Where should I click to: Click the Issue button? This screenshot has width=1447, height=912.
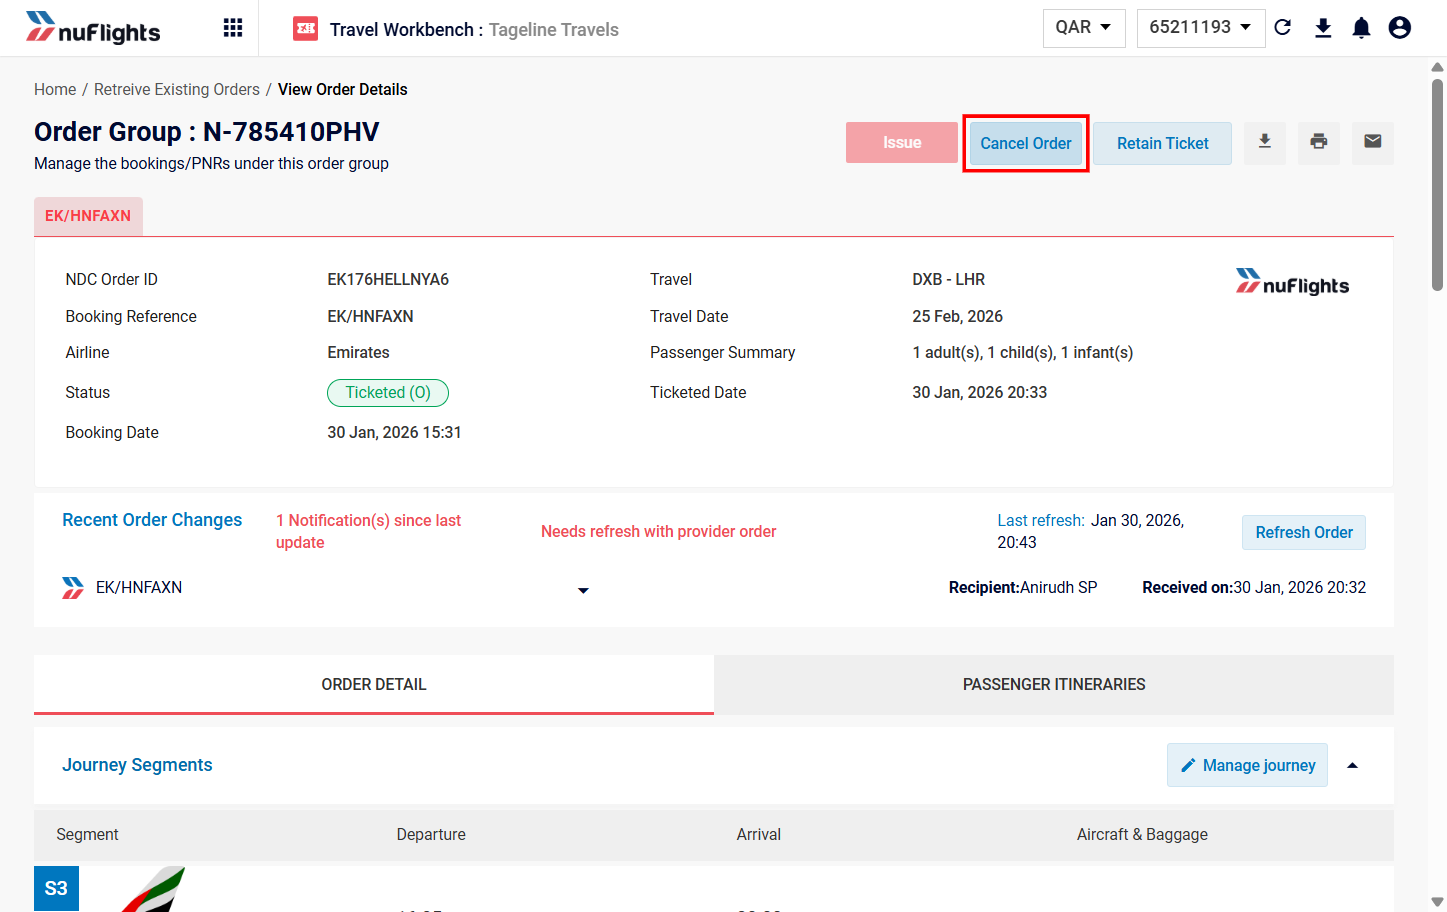point(902,143)
